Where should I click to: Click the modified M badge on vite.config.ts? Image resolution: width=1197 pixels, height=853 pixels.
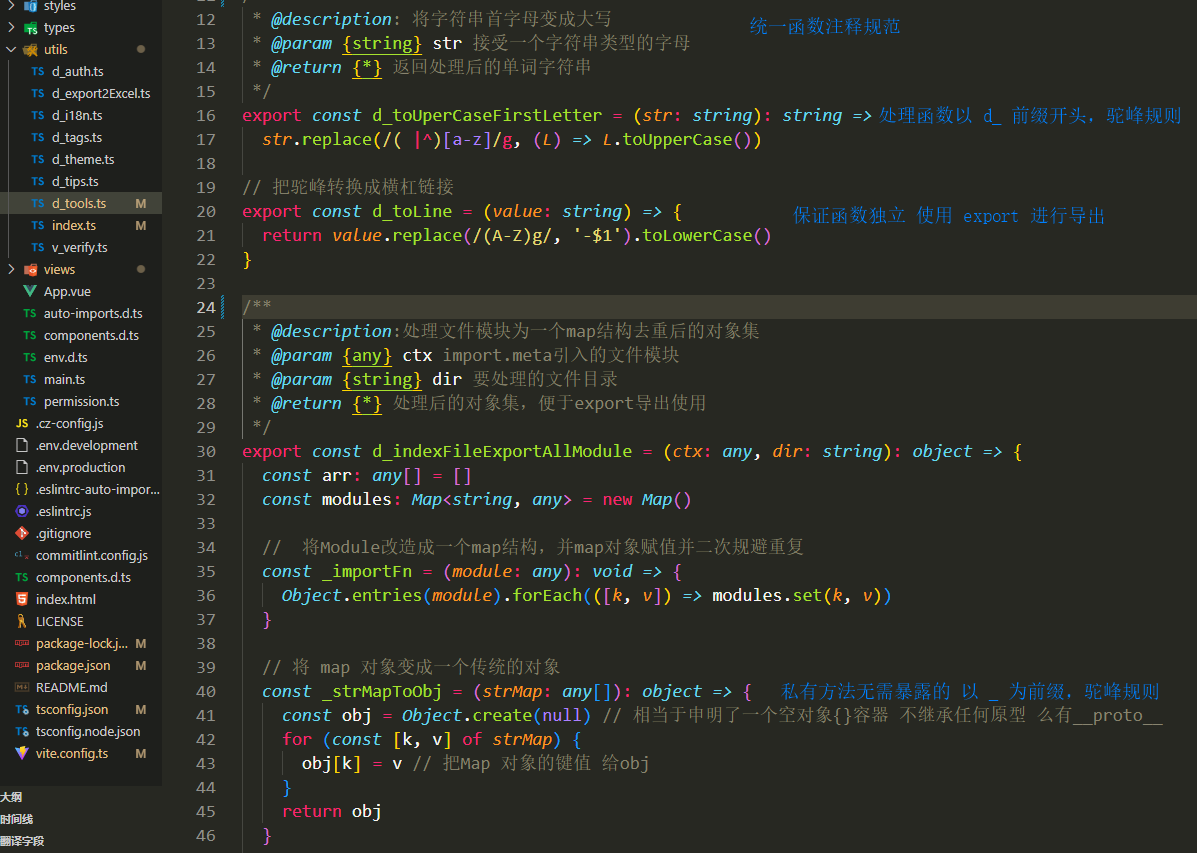pyautogui.click(x=141, y=754)
